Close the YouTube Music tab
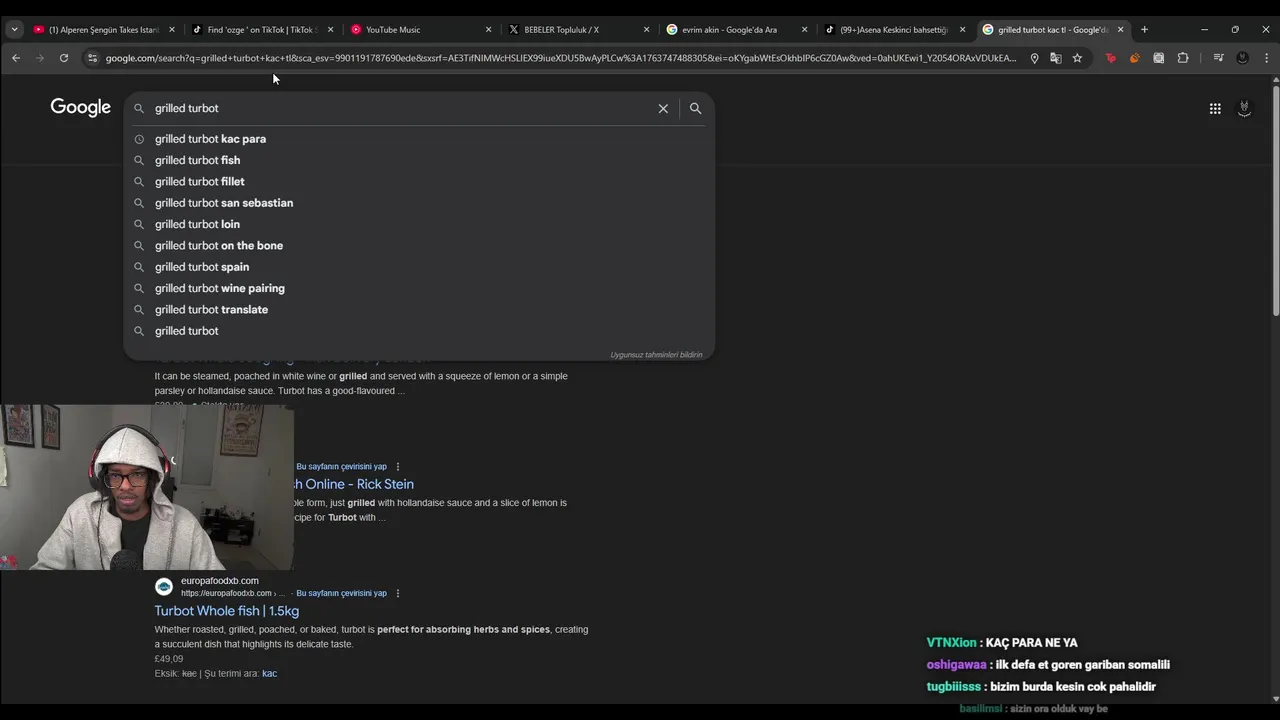 (x=488, y=30)
